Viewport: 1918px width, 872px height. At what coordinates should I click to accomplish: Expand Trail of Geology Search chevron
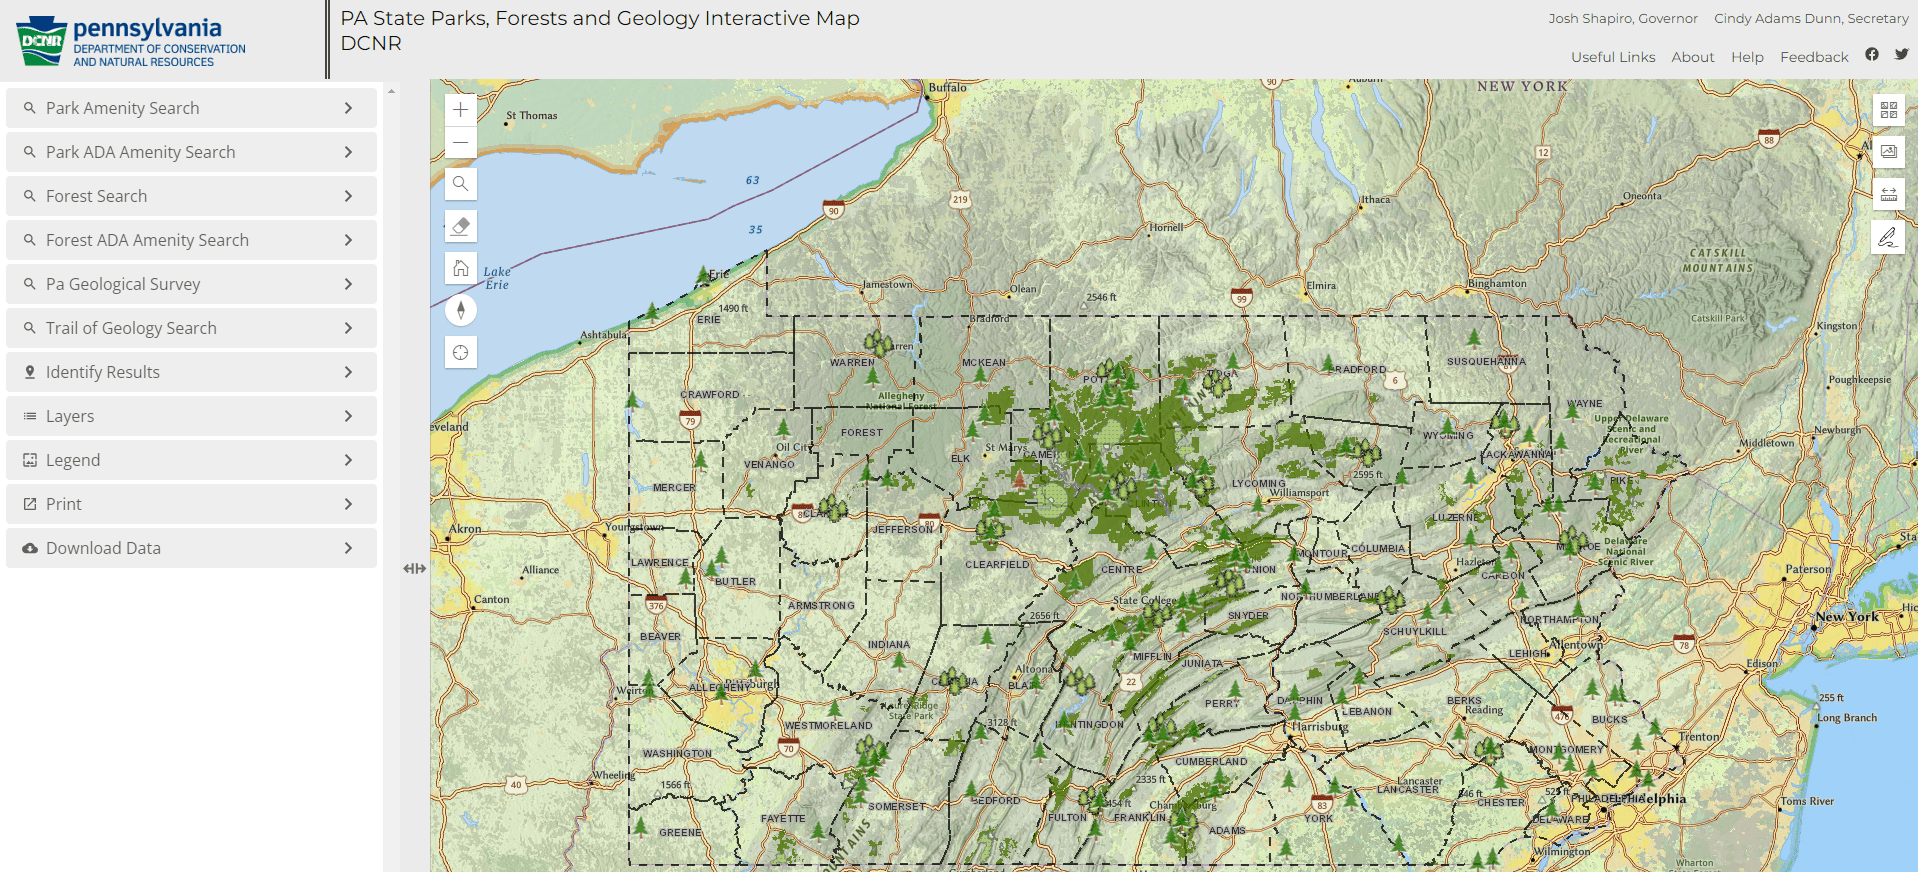348,328
